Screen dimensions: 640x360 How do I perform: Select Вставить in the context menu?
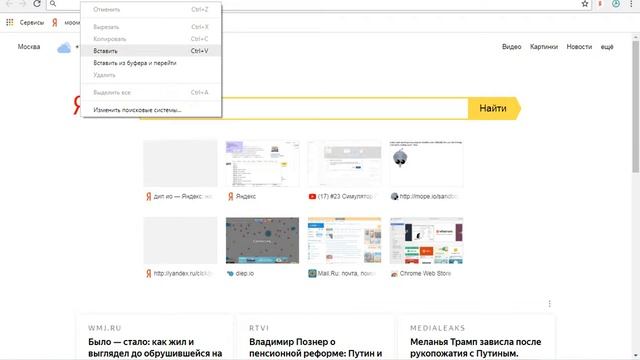[x=151, y=51]
